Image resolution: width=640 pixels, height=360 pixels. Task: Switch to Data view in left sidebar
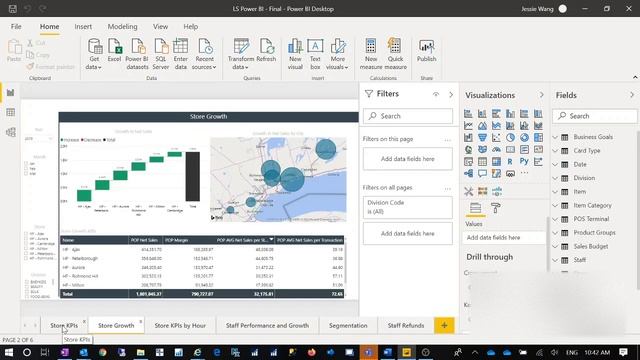11,112
